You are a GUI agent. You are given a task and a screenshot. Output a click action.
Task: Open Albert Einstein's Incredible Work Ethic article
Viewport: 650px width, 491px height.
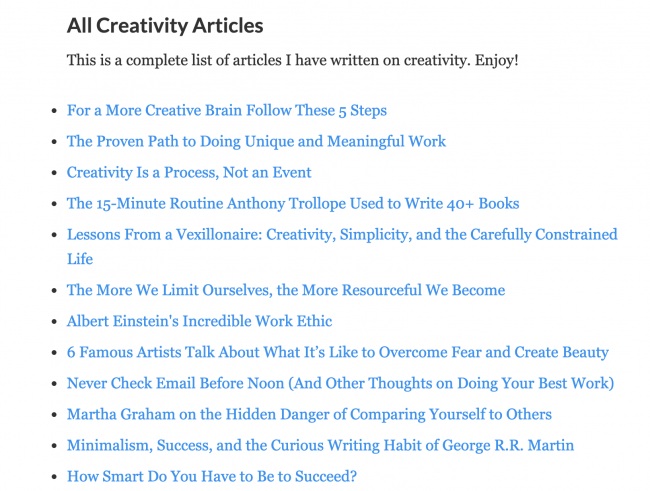click(199, 321)
